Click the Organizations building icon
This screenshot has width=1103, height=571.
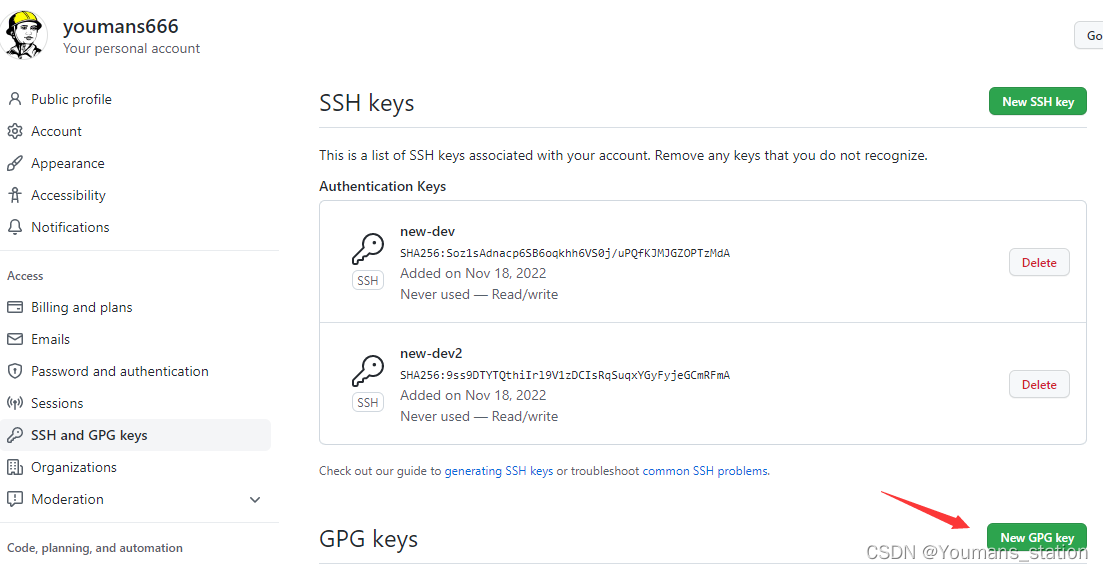click(x=15, y=467)
